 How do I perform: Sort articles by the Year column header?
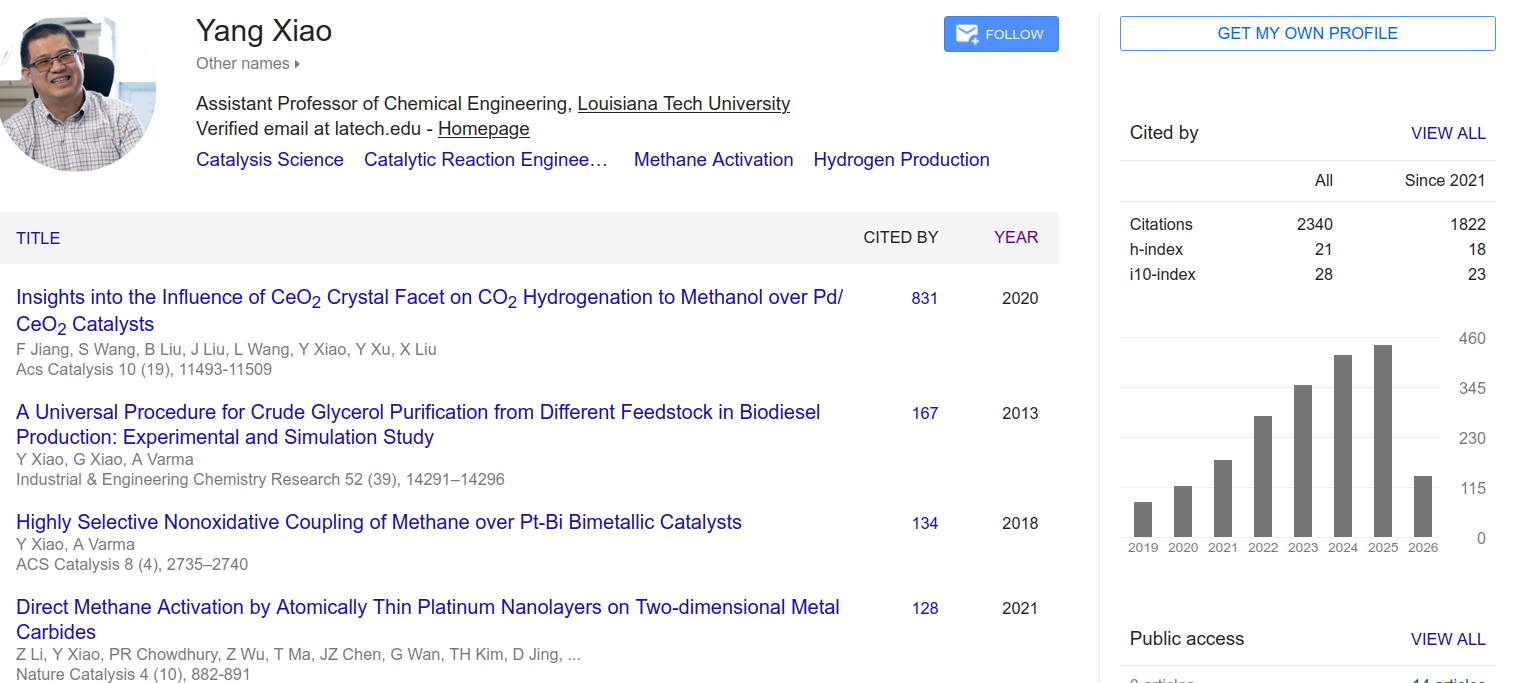1015,238
